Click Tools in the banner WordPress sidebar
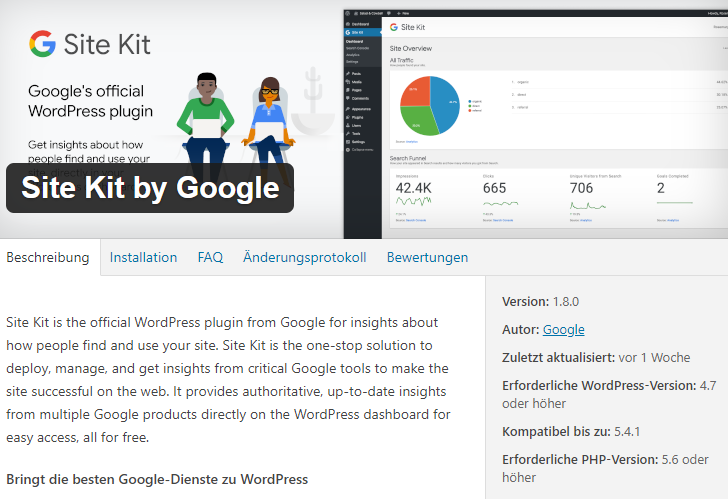The image size is (728, 499). (x=353, y=134)
